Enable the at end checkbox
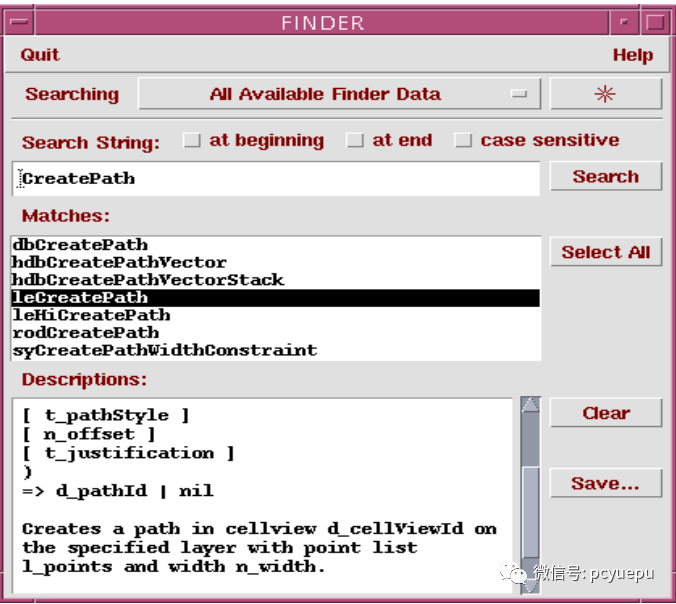Image resolution: width=676 pixels, height=604 pixels. (355, 140)
